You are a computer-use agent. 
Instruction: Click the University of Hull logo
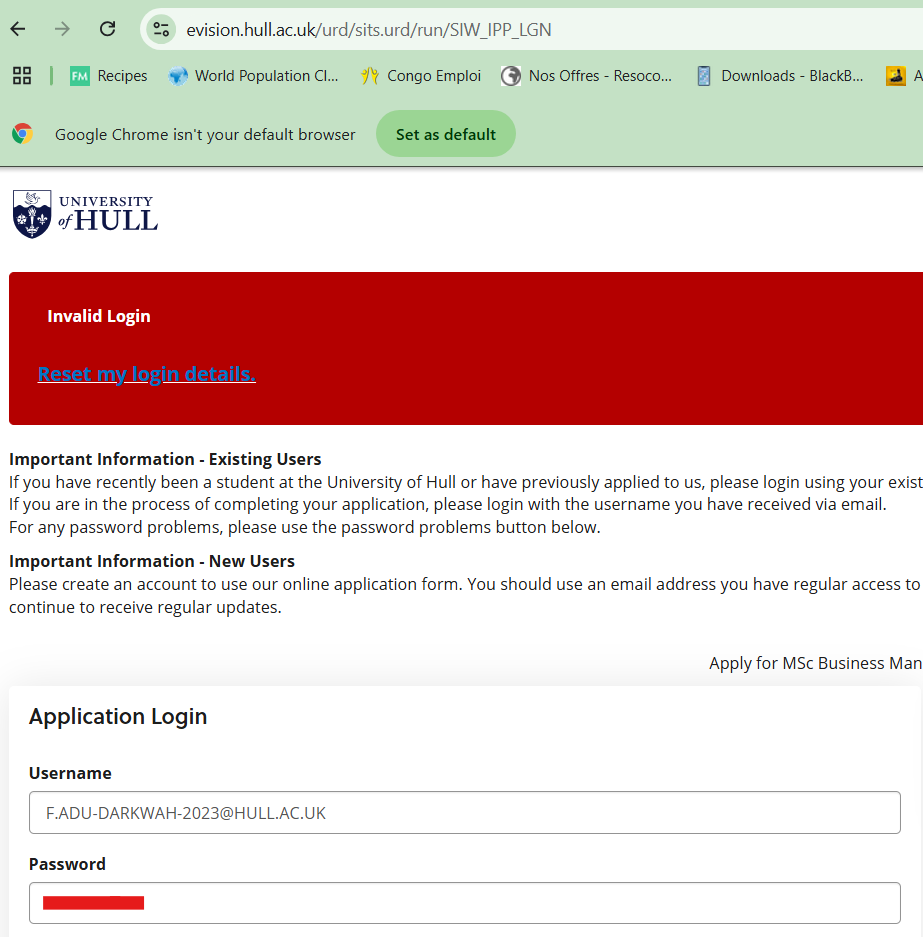tap(85, 215)
